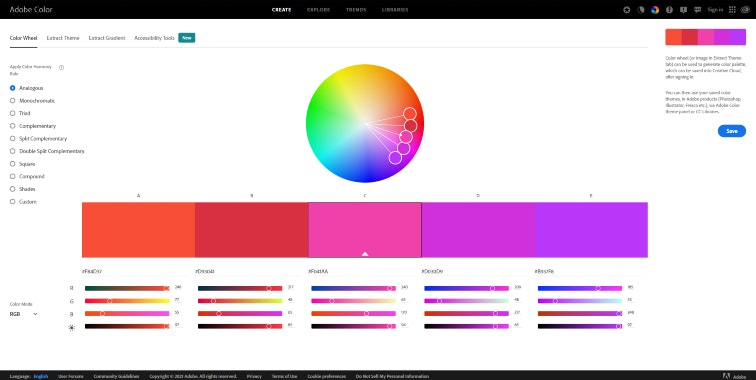Click the Adobe Color logo title

pos(31,10)
